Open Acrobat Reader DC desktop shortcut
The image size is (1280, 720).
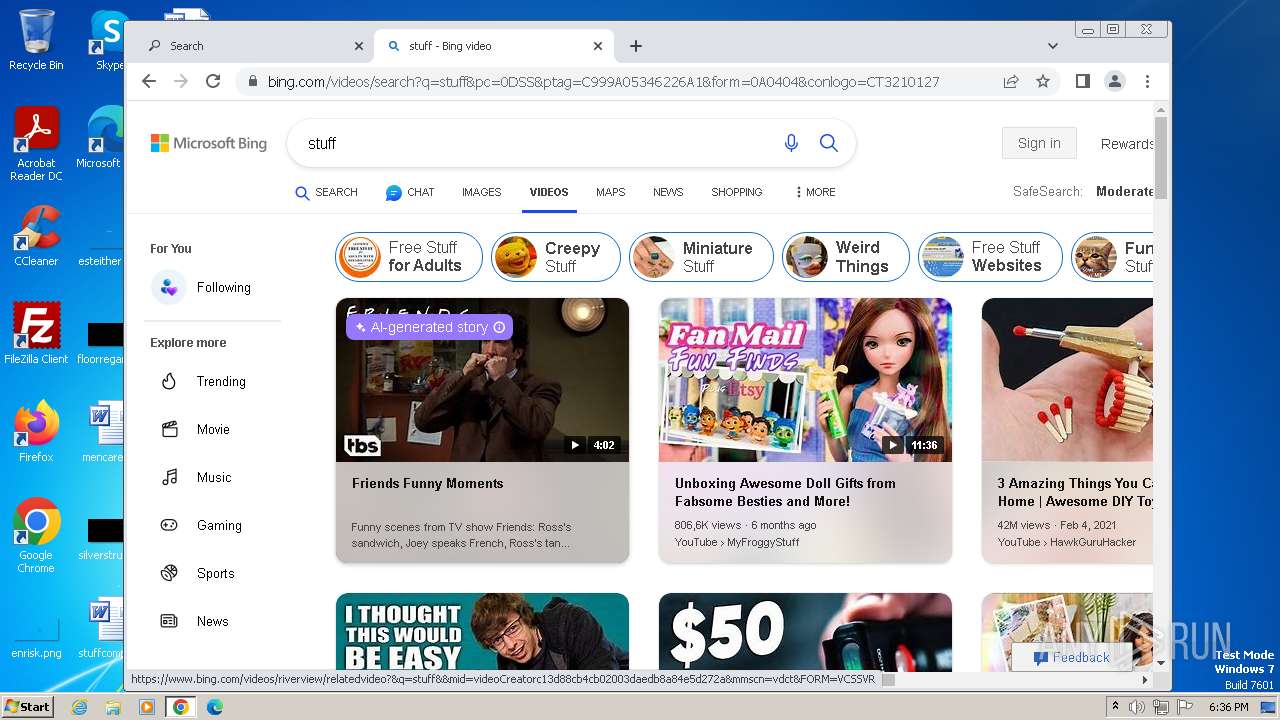[x=36, y=144]
